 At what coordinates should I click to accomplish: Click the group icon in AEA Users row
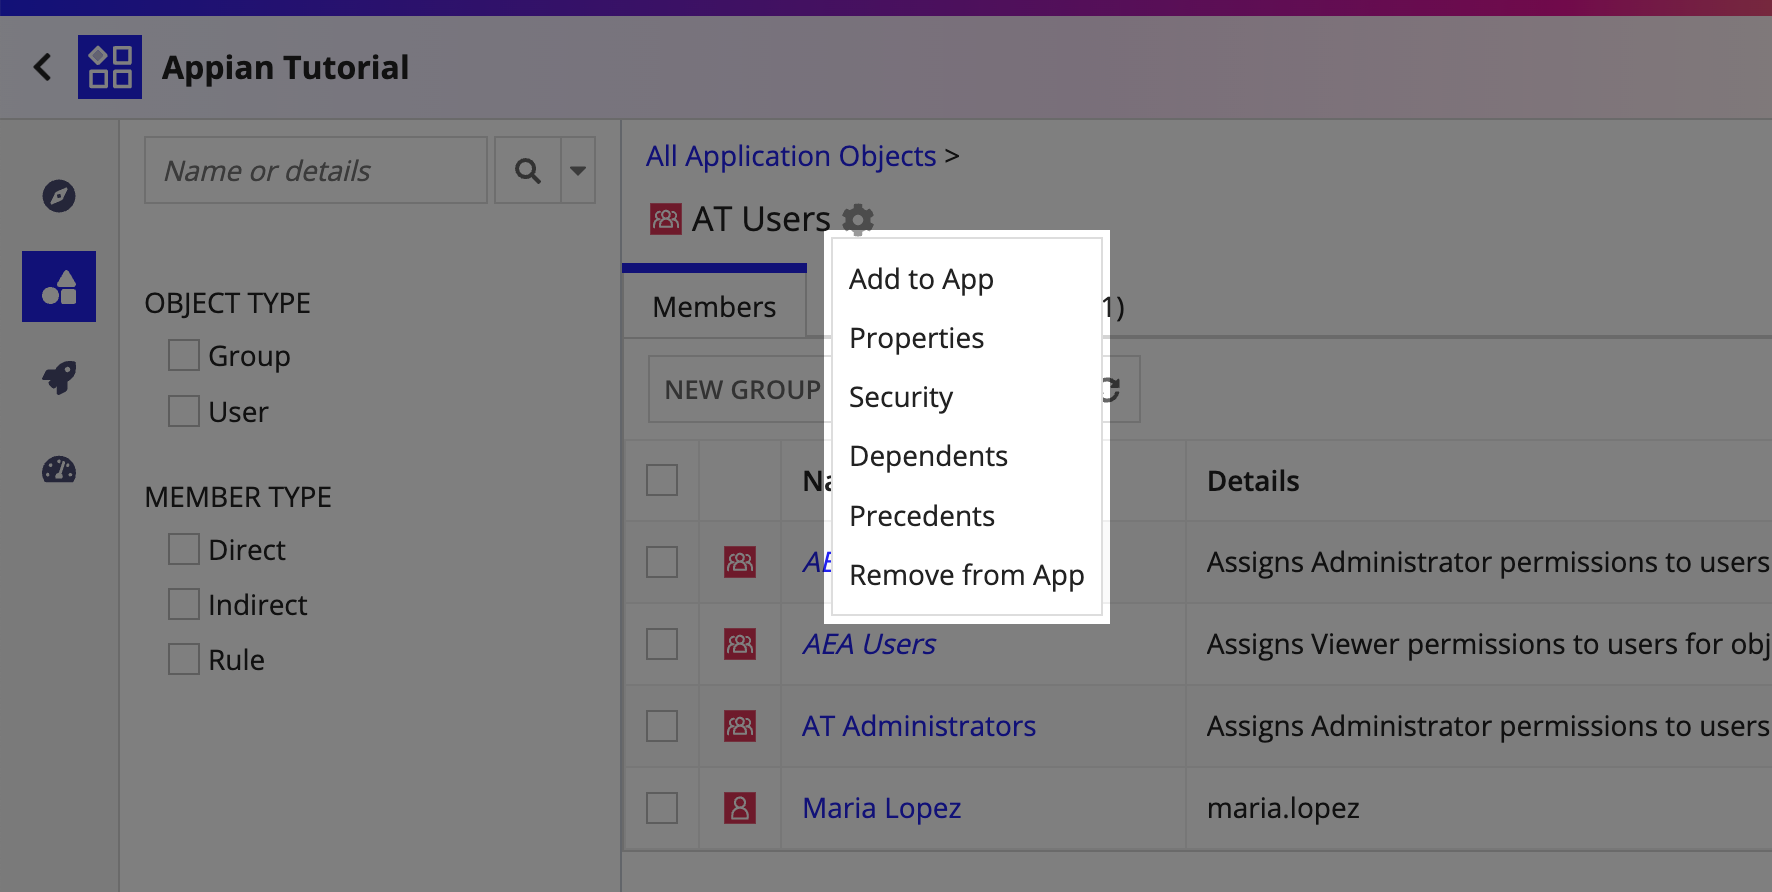coord(740,644)
